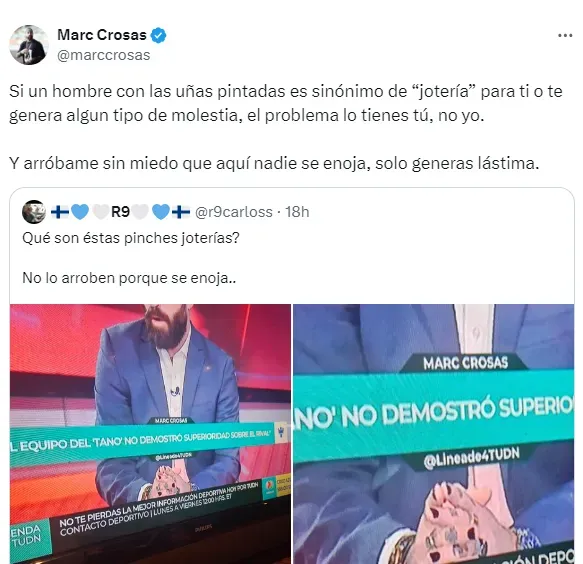Click Marc Crosas profile avatar
The image size is (583, 564).
(x=29, y=45)
